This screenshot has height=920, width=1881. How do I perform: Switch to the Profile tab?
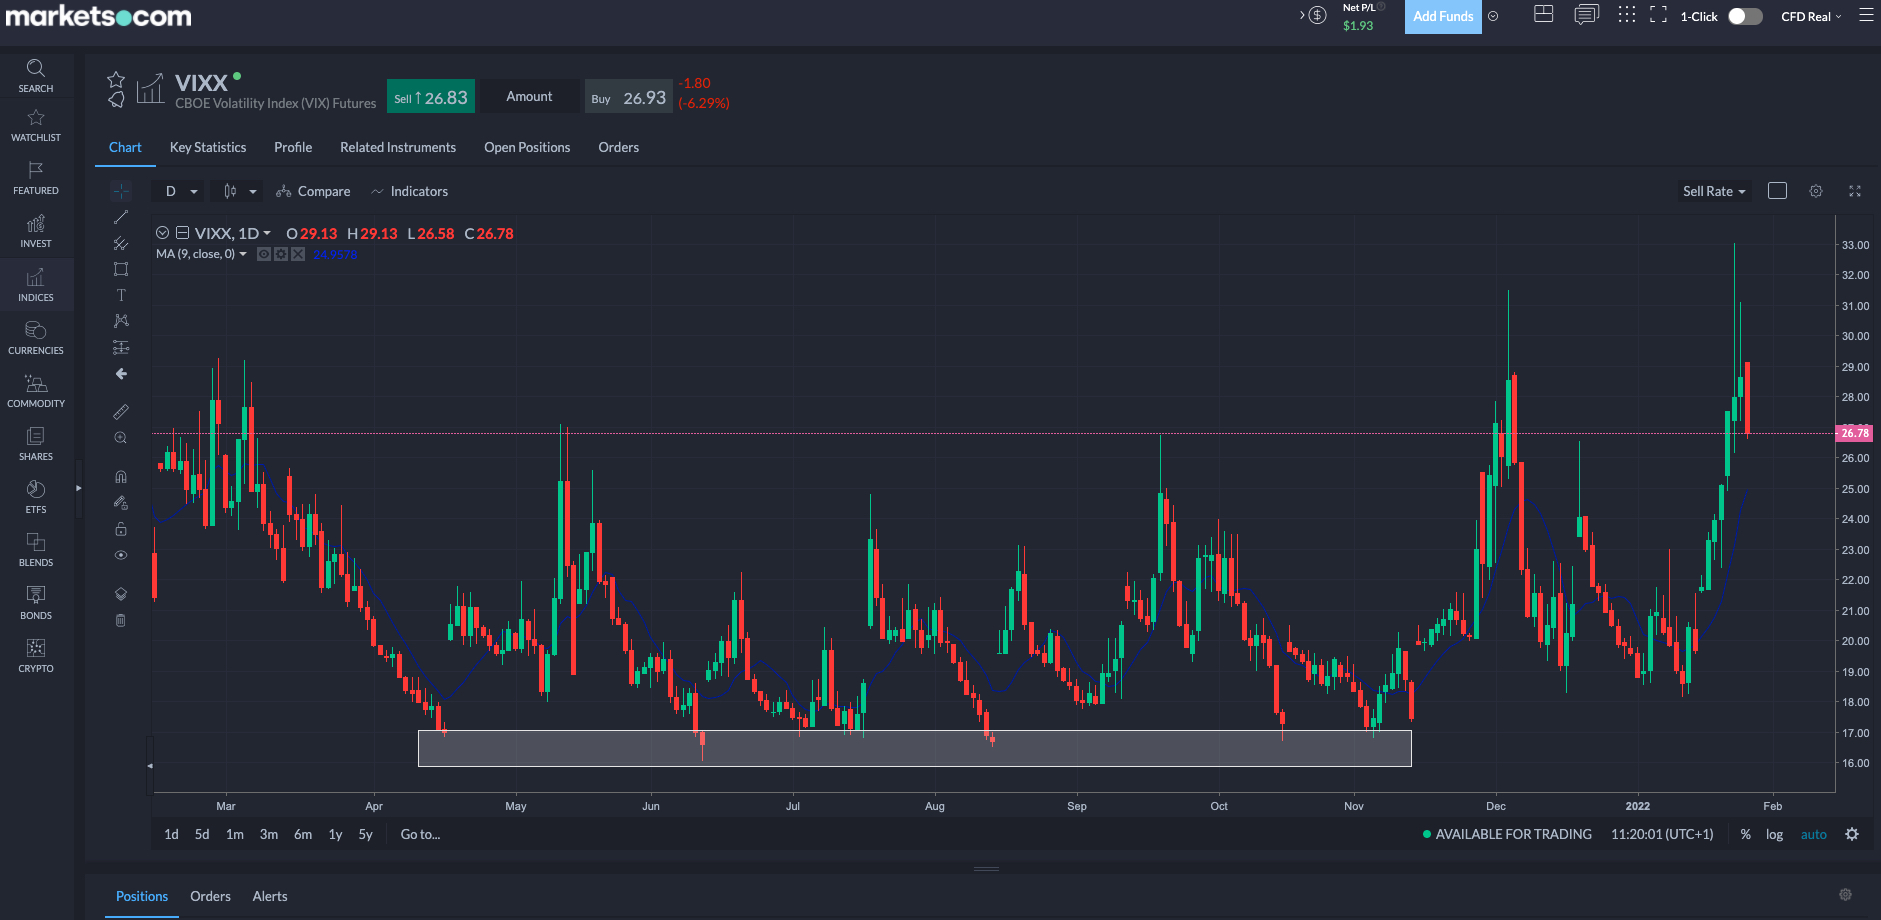[x=293, y=147]
